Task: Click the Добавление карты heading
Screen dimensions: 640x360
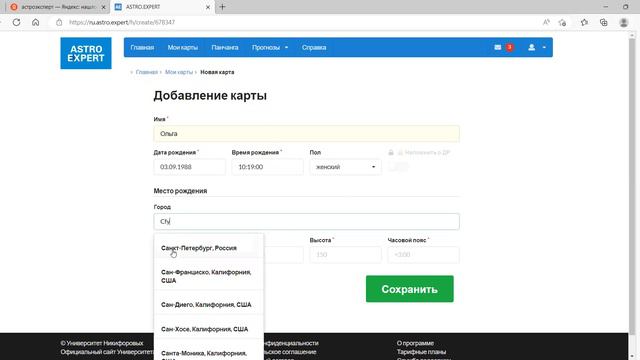Action: click(x=210, y=96)
